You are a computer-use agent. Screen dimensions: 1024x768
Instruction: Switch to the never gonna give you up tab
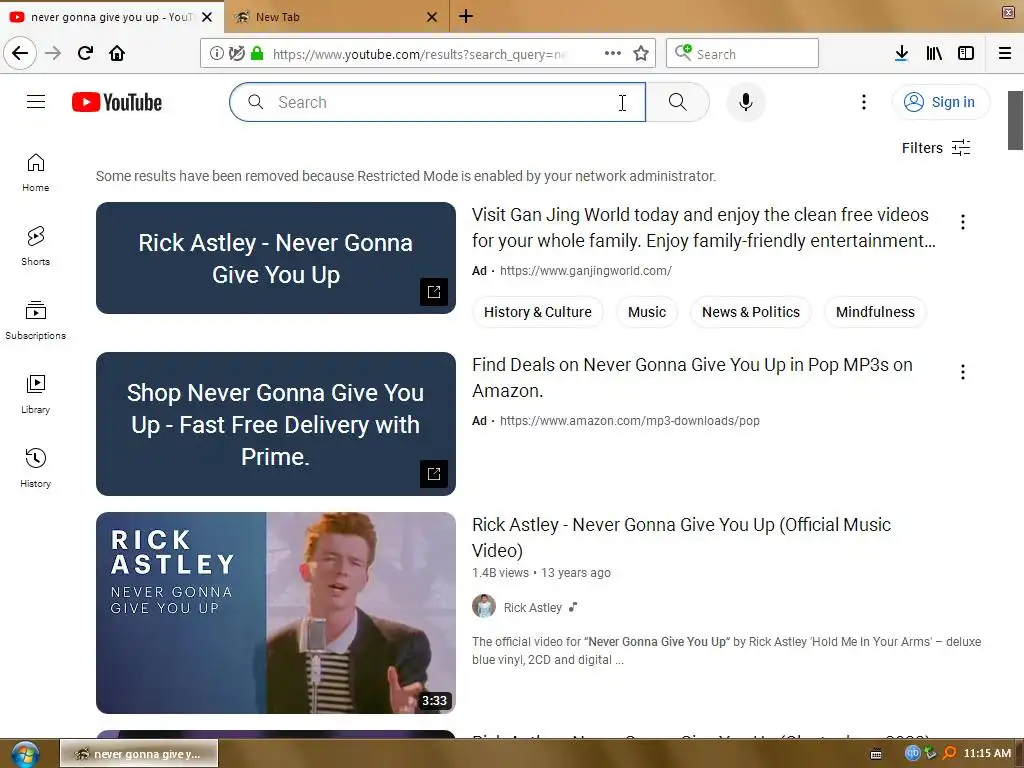[111, 17]
